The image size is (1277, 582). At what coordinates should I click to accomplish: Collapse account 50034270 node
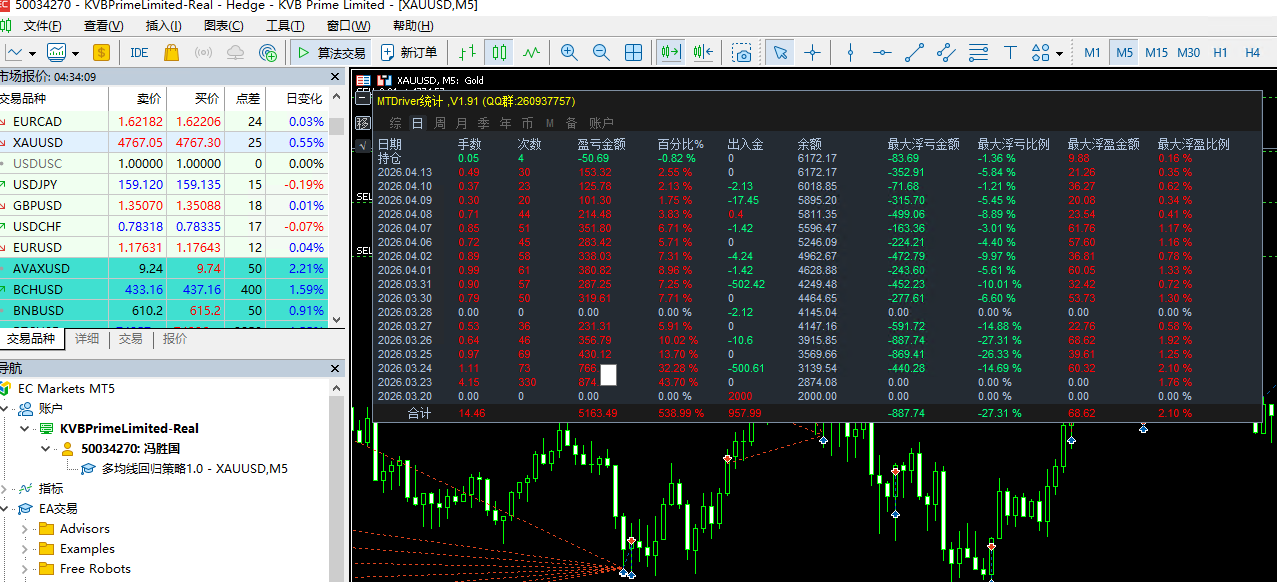pos(45,449)
